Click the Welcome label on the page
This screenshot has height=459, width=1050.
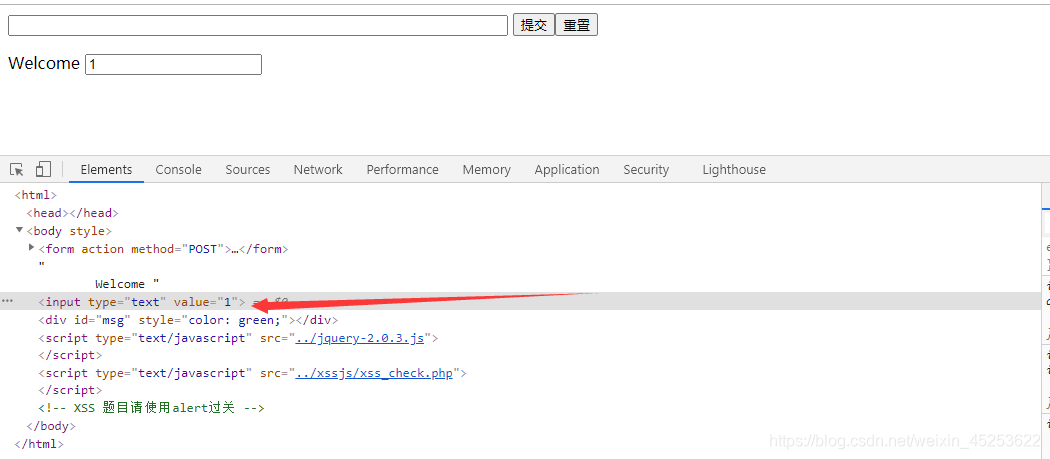pos(44,64)
